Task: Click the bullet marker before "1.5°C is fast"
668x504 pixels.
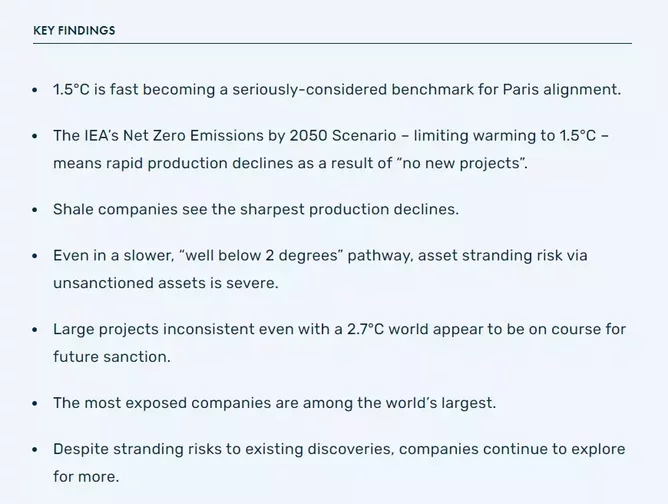Action: click(x=35, y=90)
